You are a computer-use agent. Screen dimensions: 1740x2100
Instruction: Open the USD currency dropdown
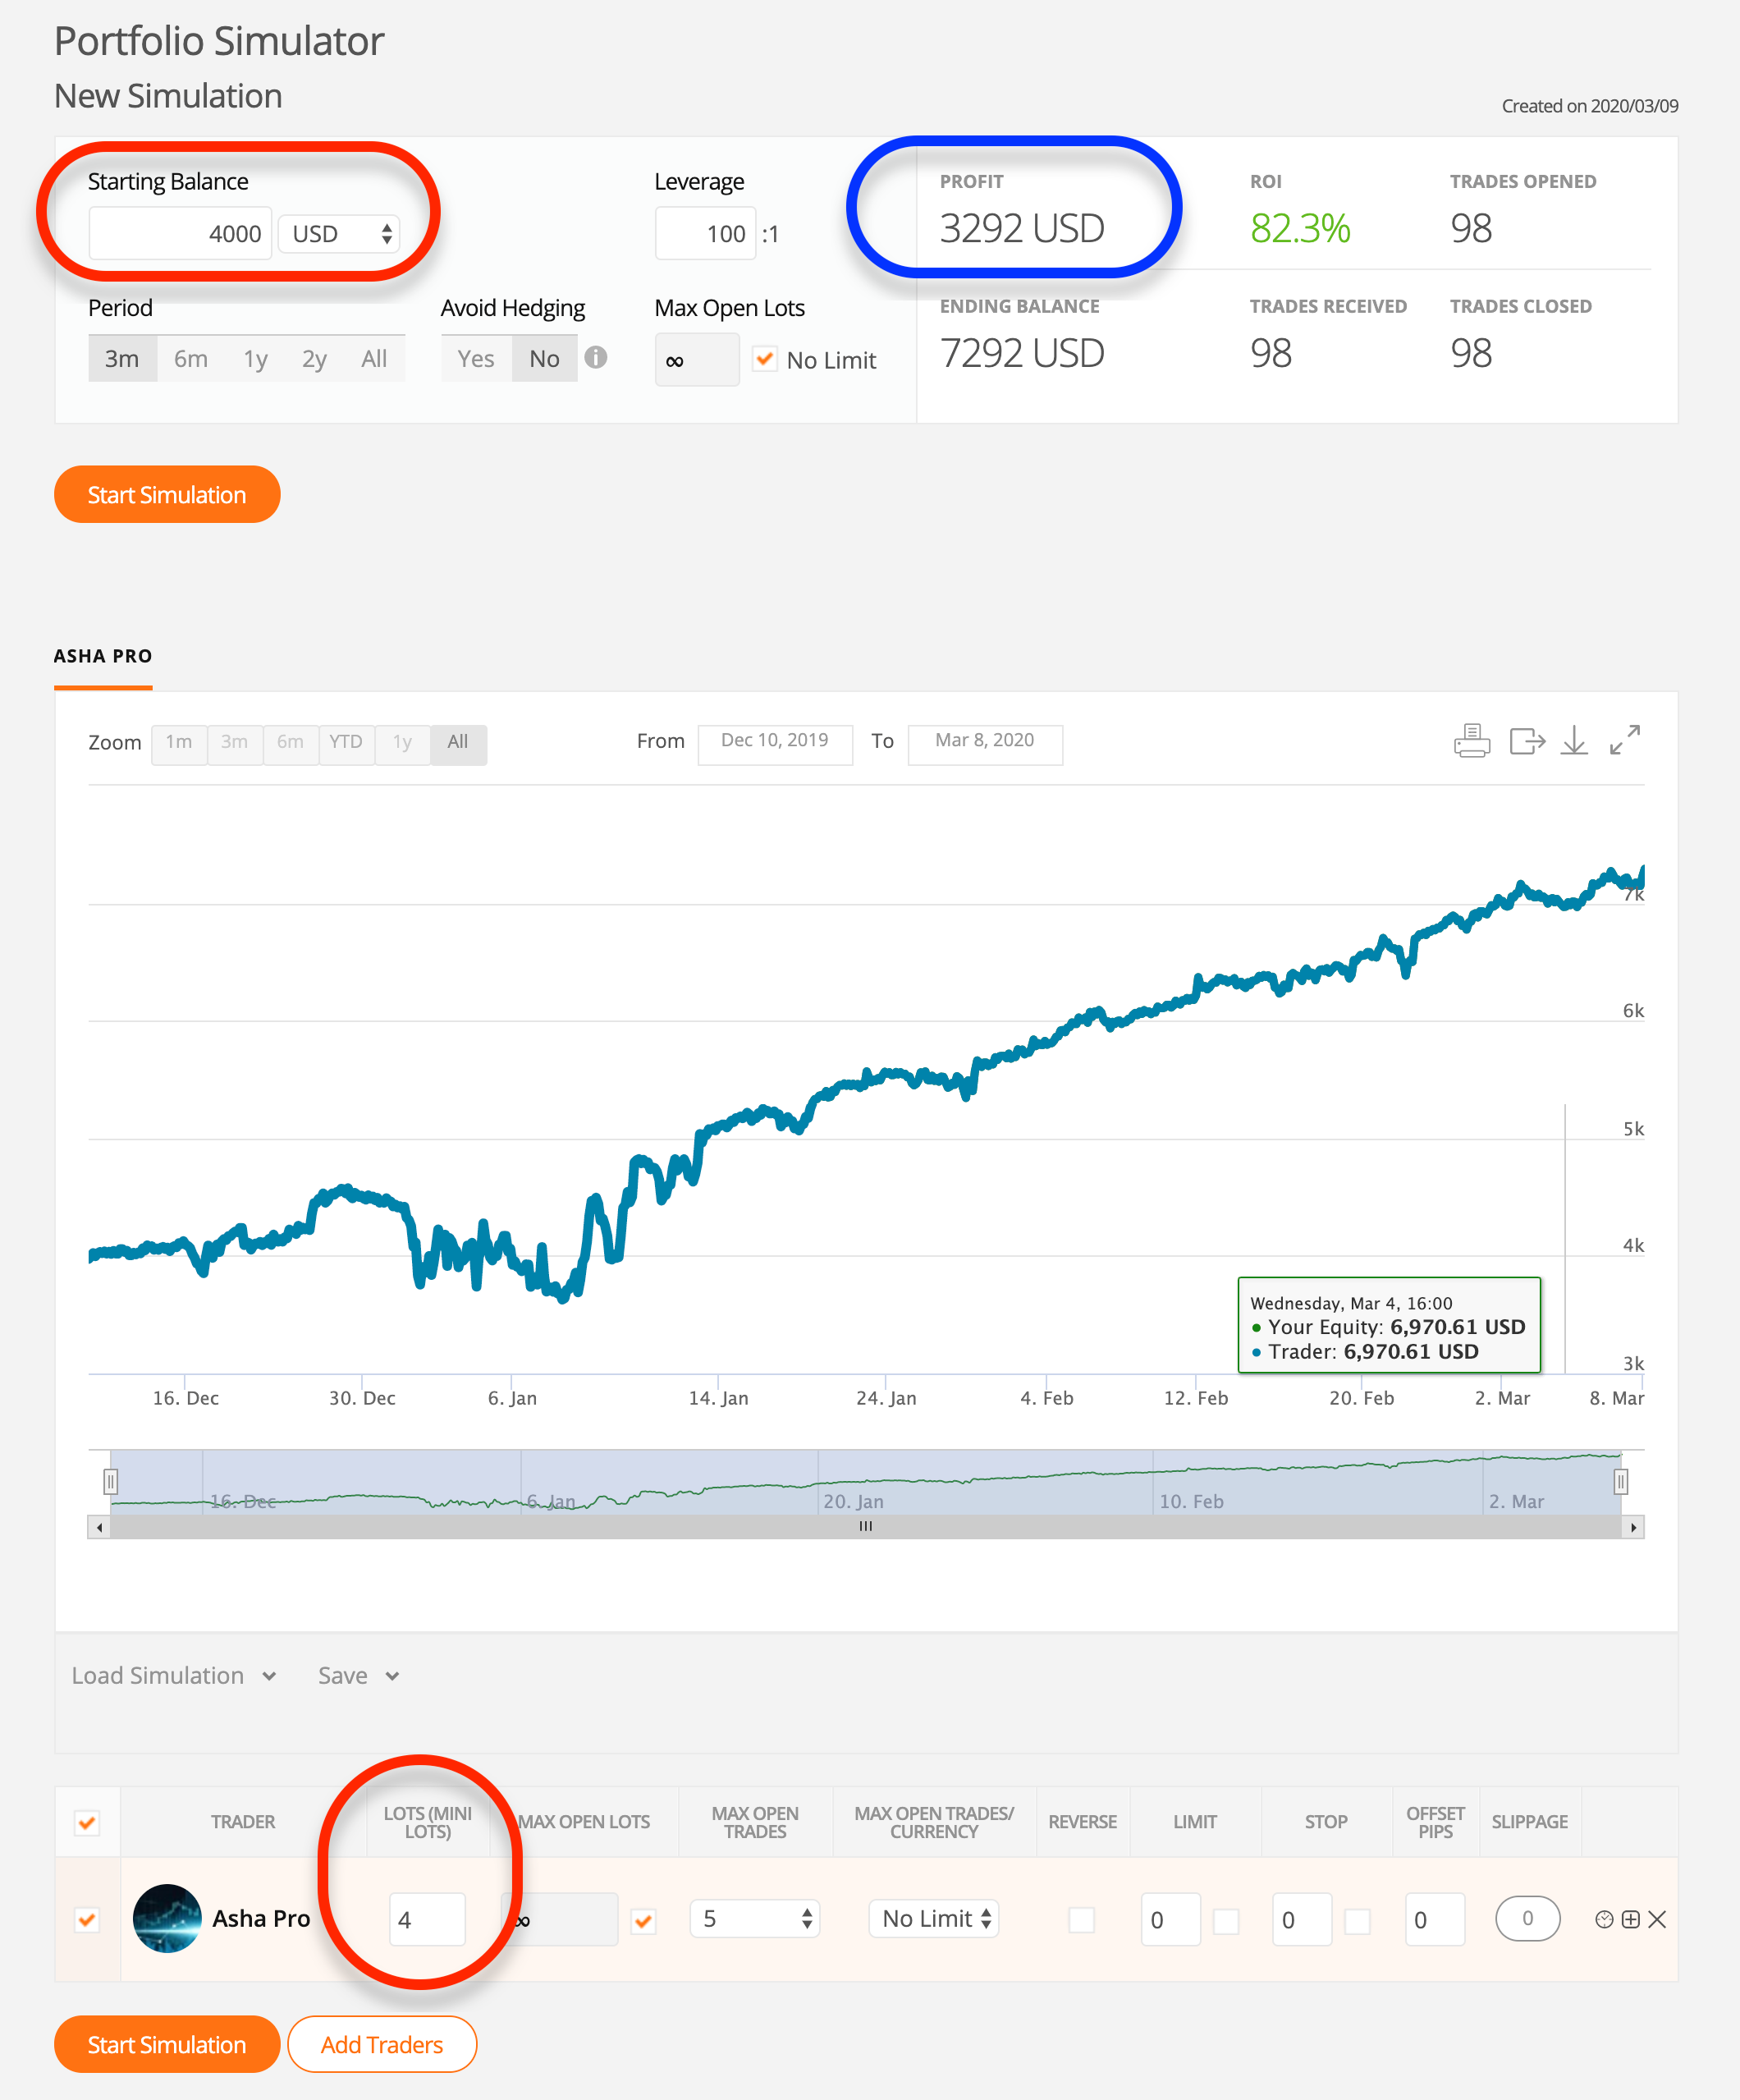tap(339, 234)
